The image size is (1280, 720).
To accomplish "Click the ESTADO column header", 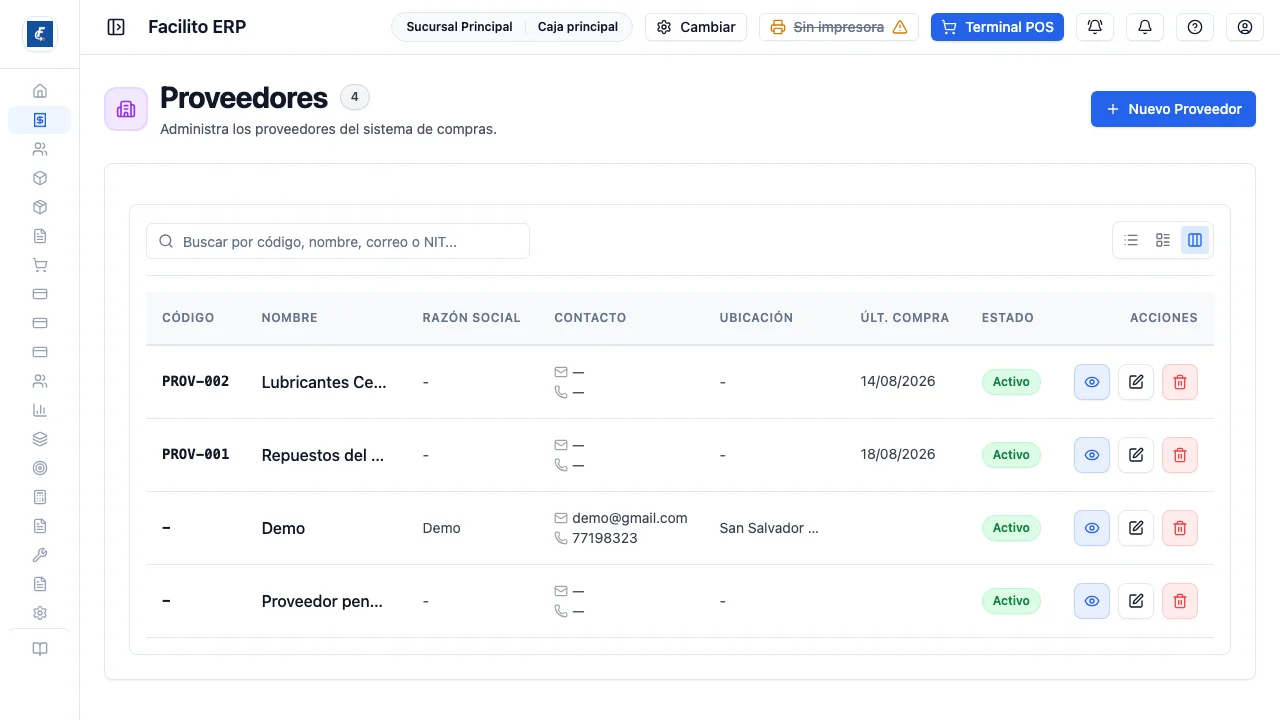I will (x=1008, y=317).
